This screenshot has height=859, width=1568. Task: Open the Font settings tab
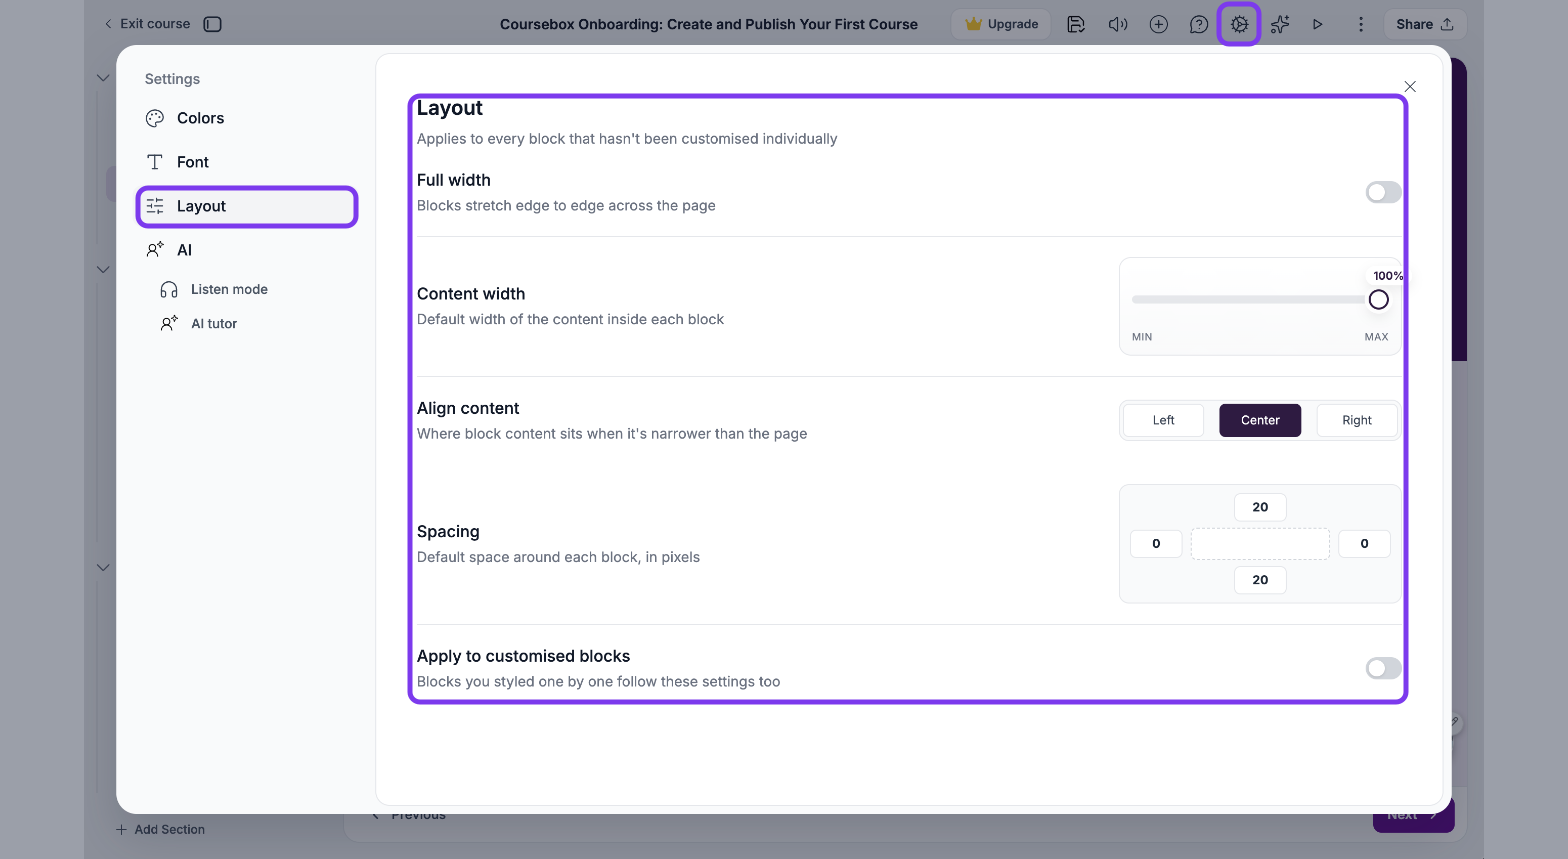(246, 162)
